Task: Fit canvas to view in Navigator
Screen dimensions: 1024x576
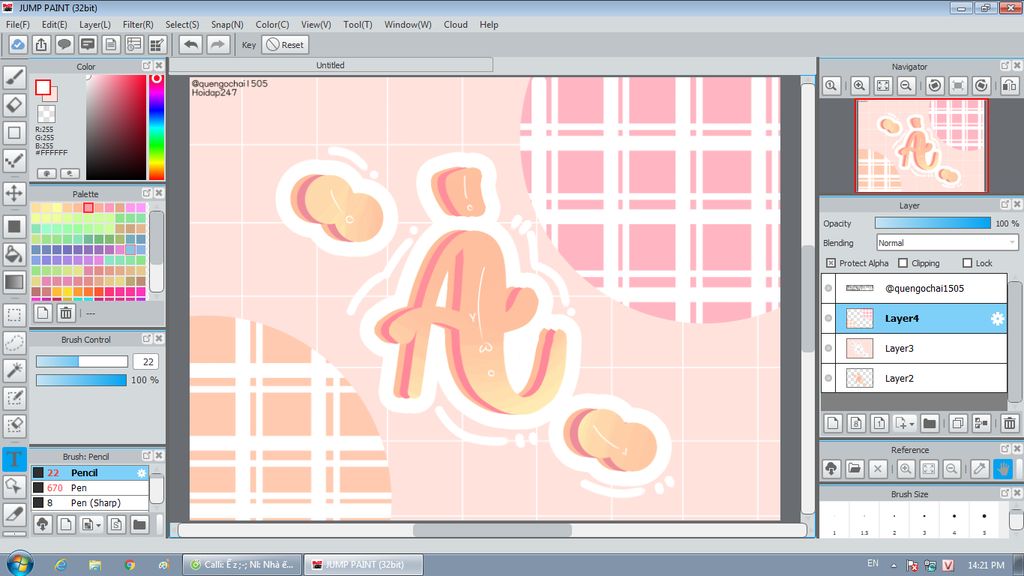Action: tap(883, 86)
